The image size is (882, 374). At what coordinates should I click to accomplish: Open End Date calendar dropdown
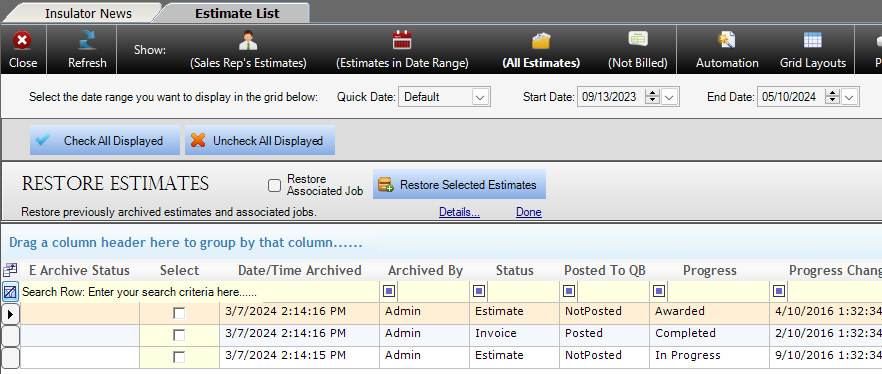[x=849, y=97]
